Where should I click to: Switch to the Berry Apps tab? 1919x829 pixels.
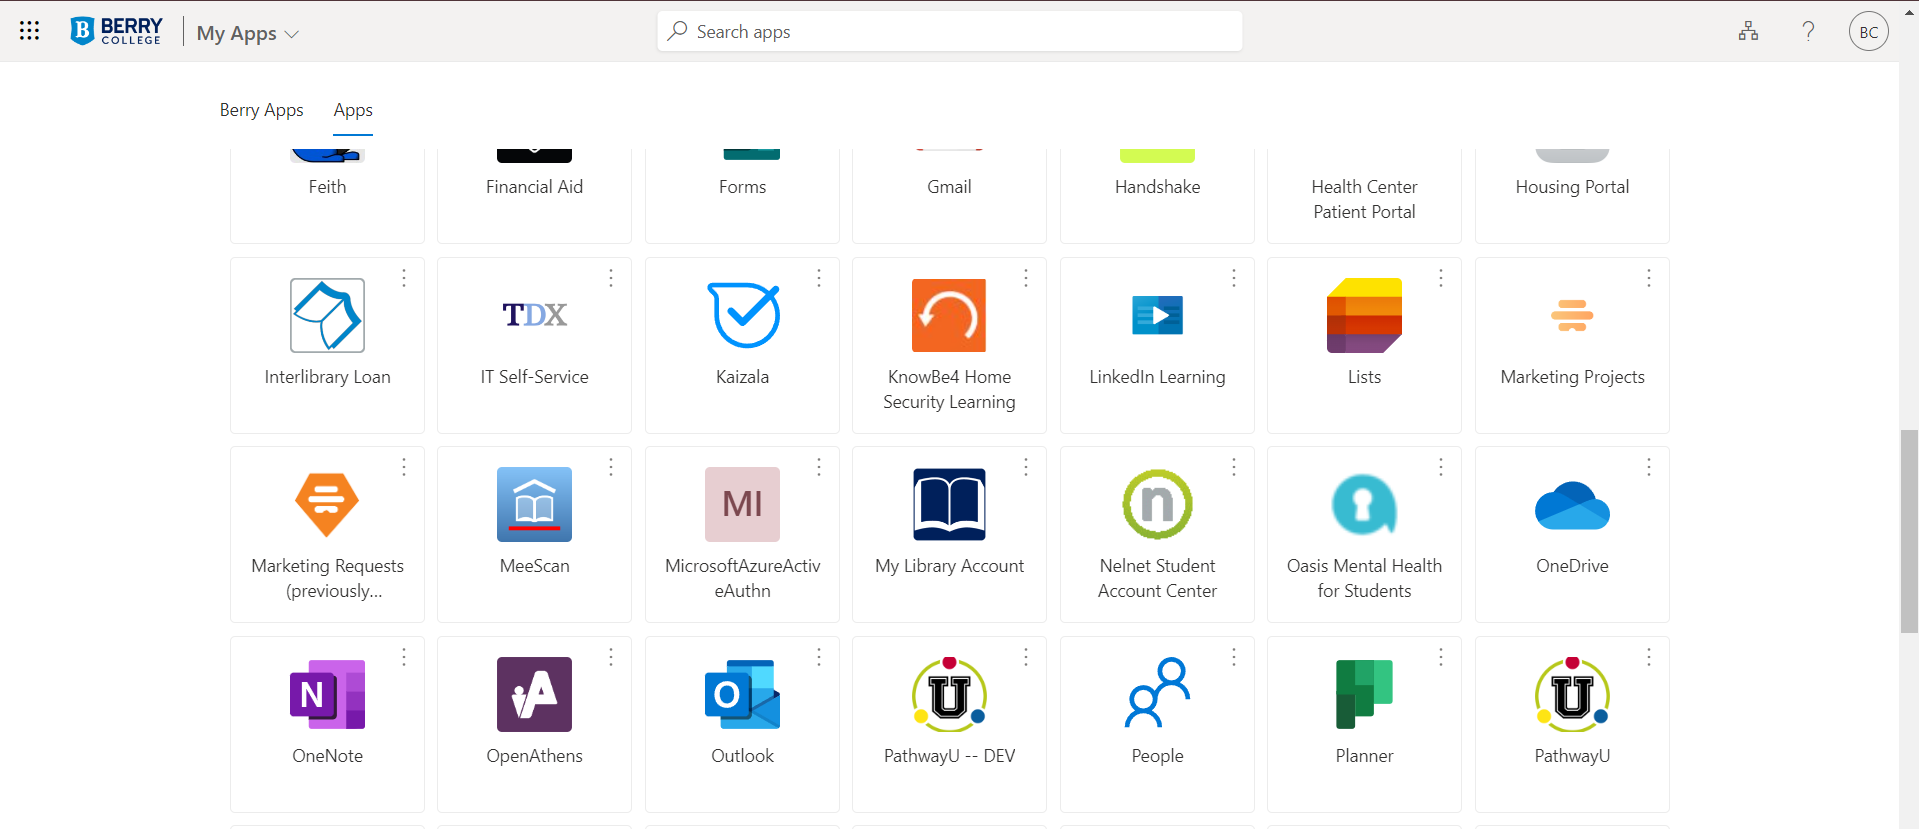pos(262,110)
